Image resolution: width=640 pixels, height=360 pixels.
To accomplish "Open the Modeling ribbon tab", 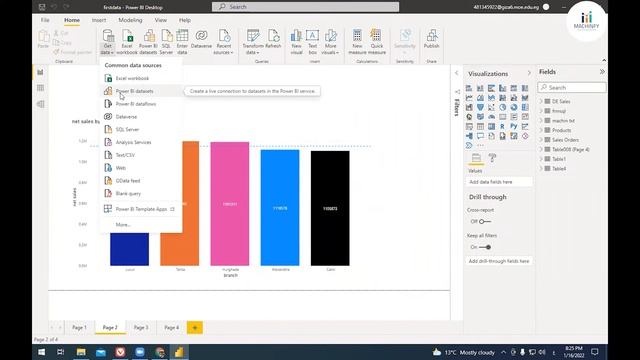I will (130, 20).
